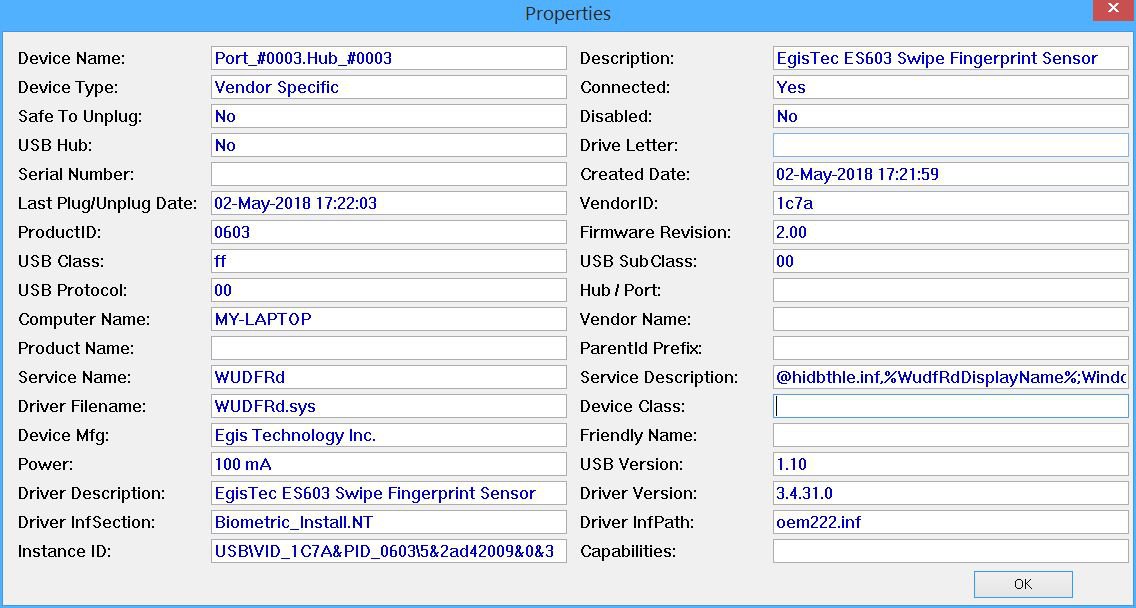1136x608 pixels.
Task: Click the empty ParentId Prefix field
Action: [x=951, y=348]
